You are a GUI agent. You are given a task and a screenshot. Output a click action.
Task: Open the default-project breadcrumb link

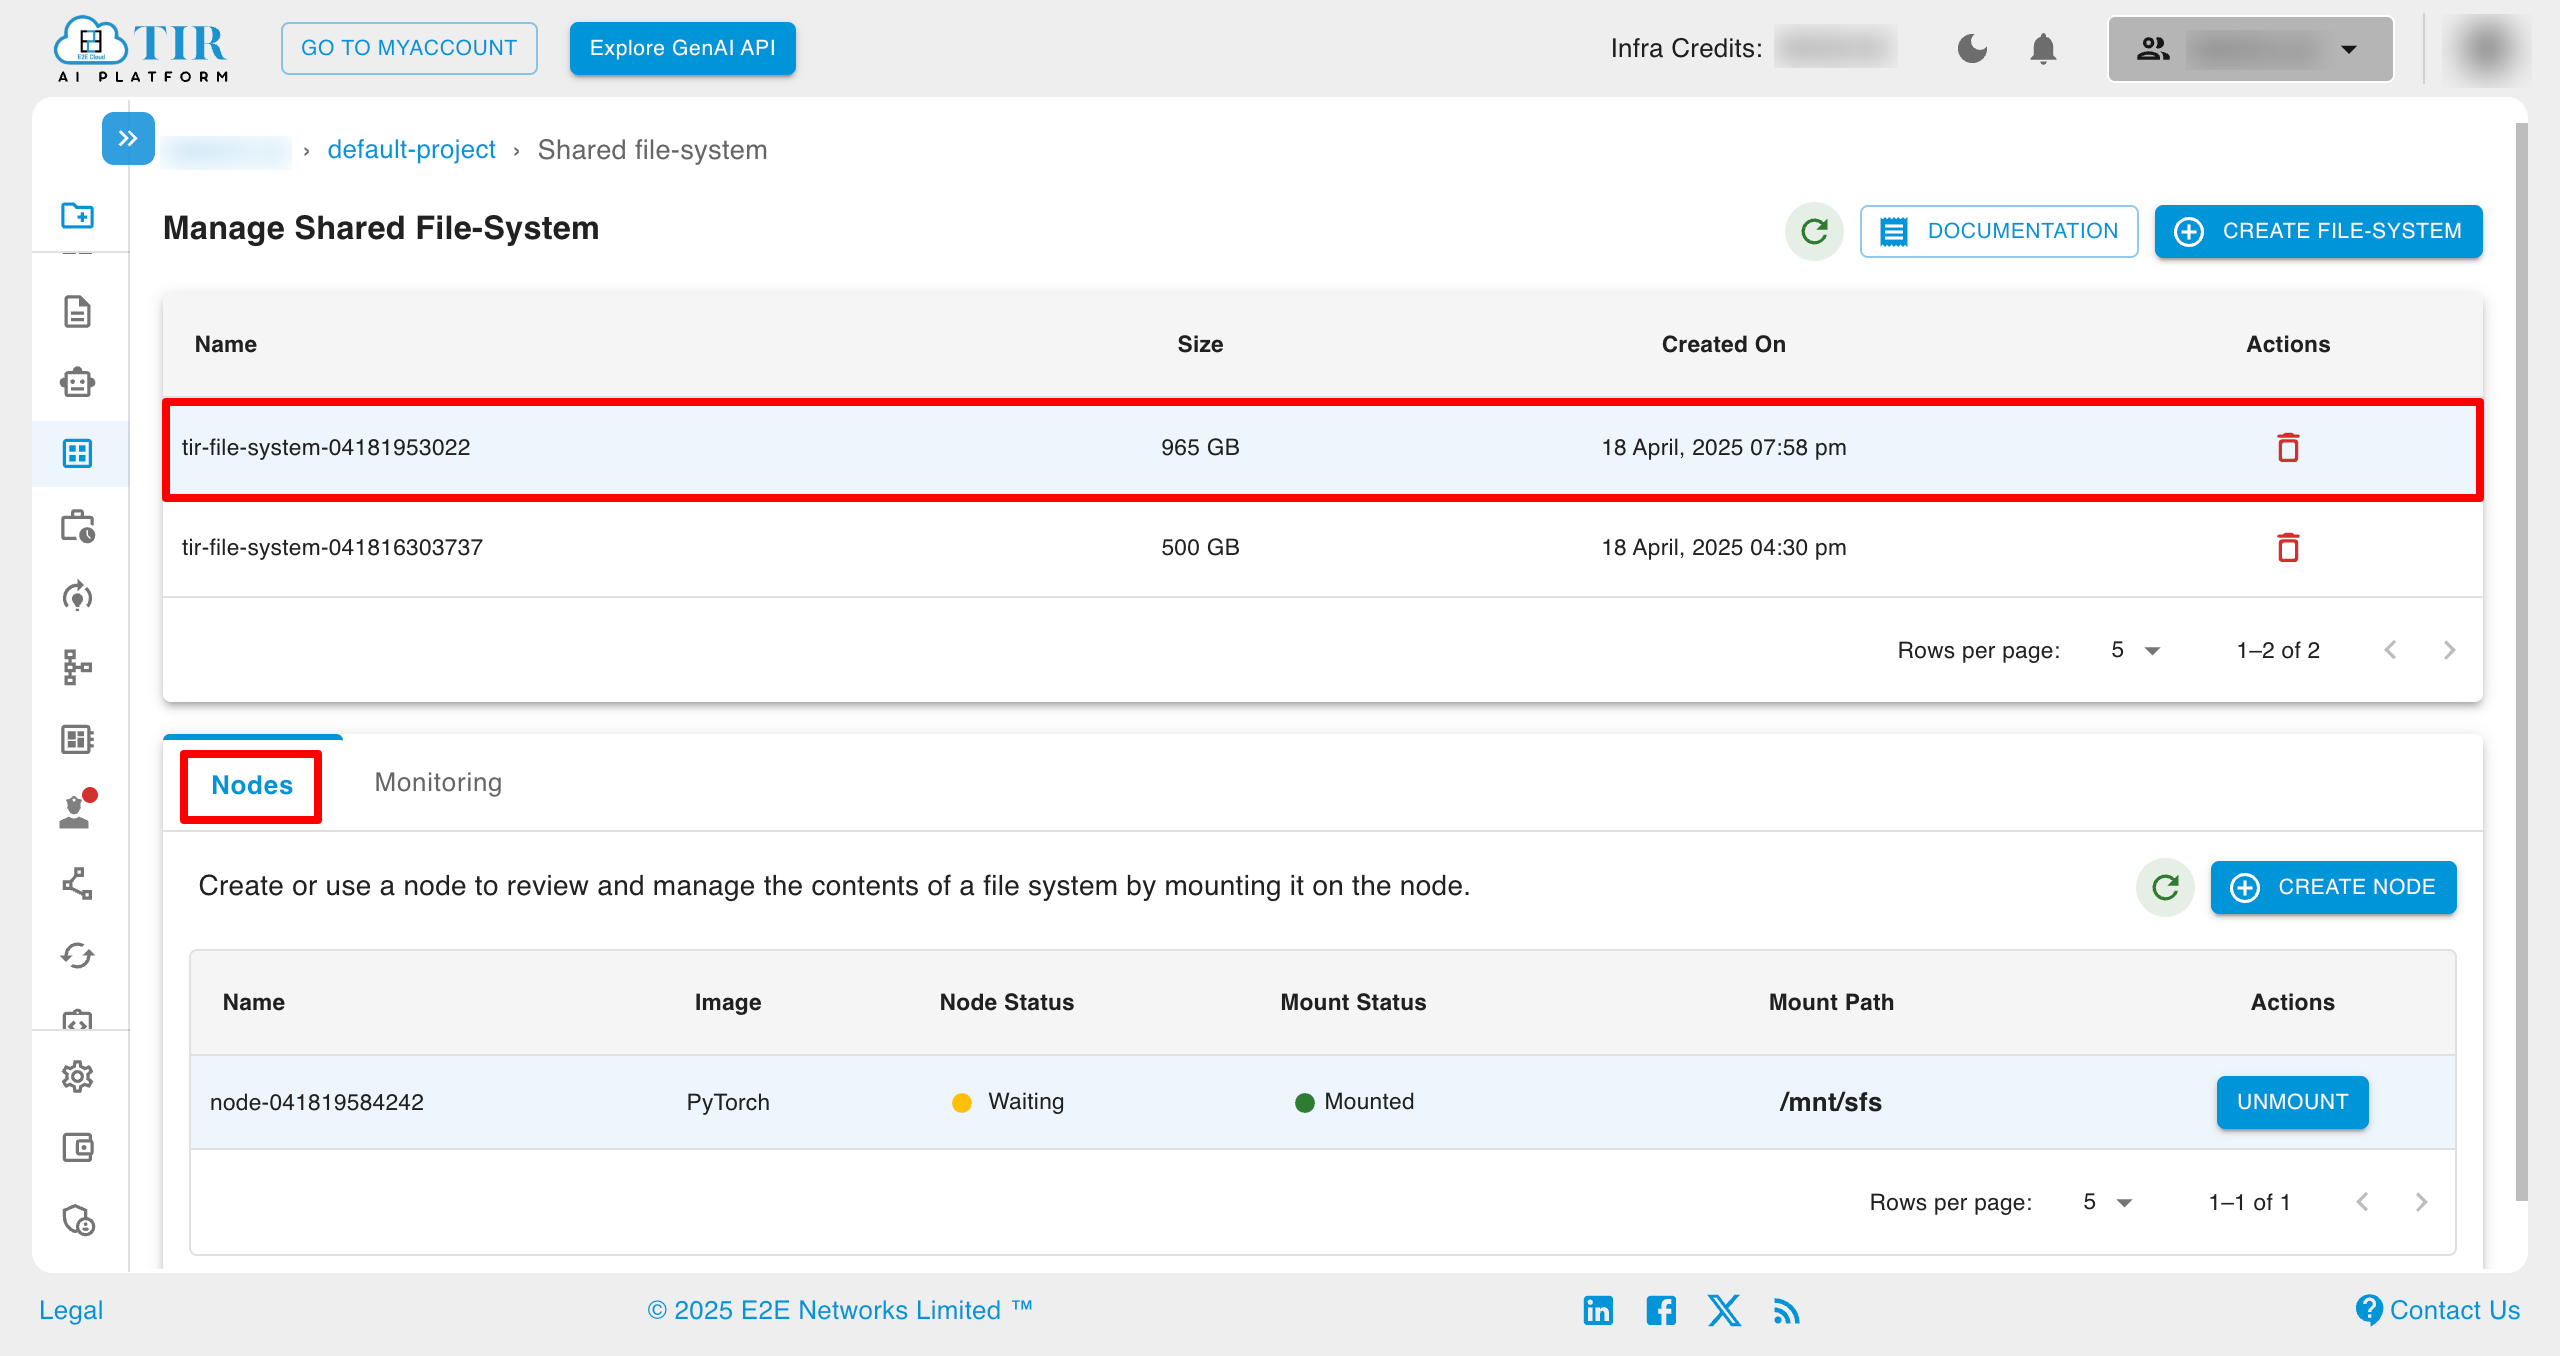(x=411, y=150)
